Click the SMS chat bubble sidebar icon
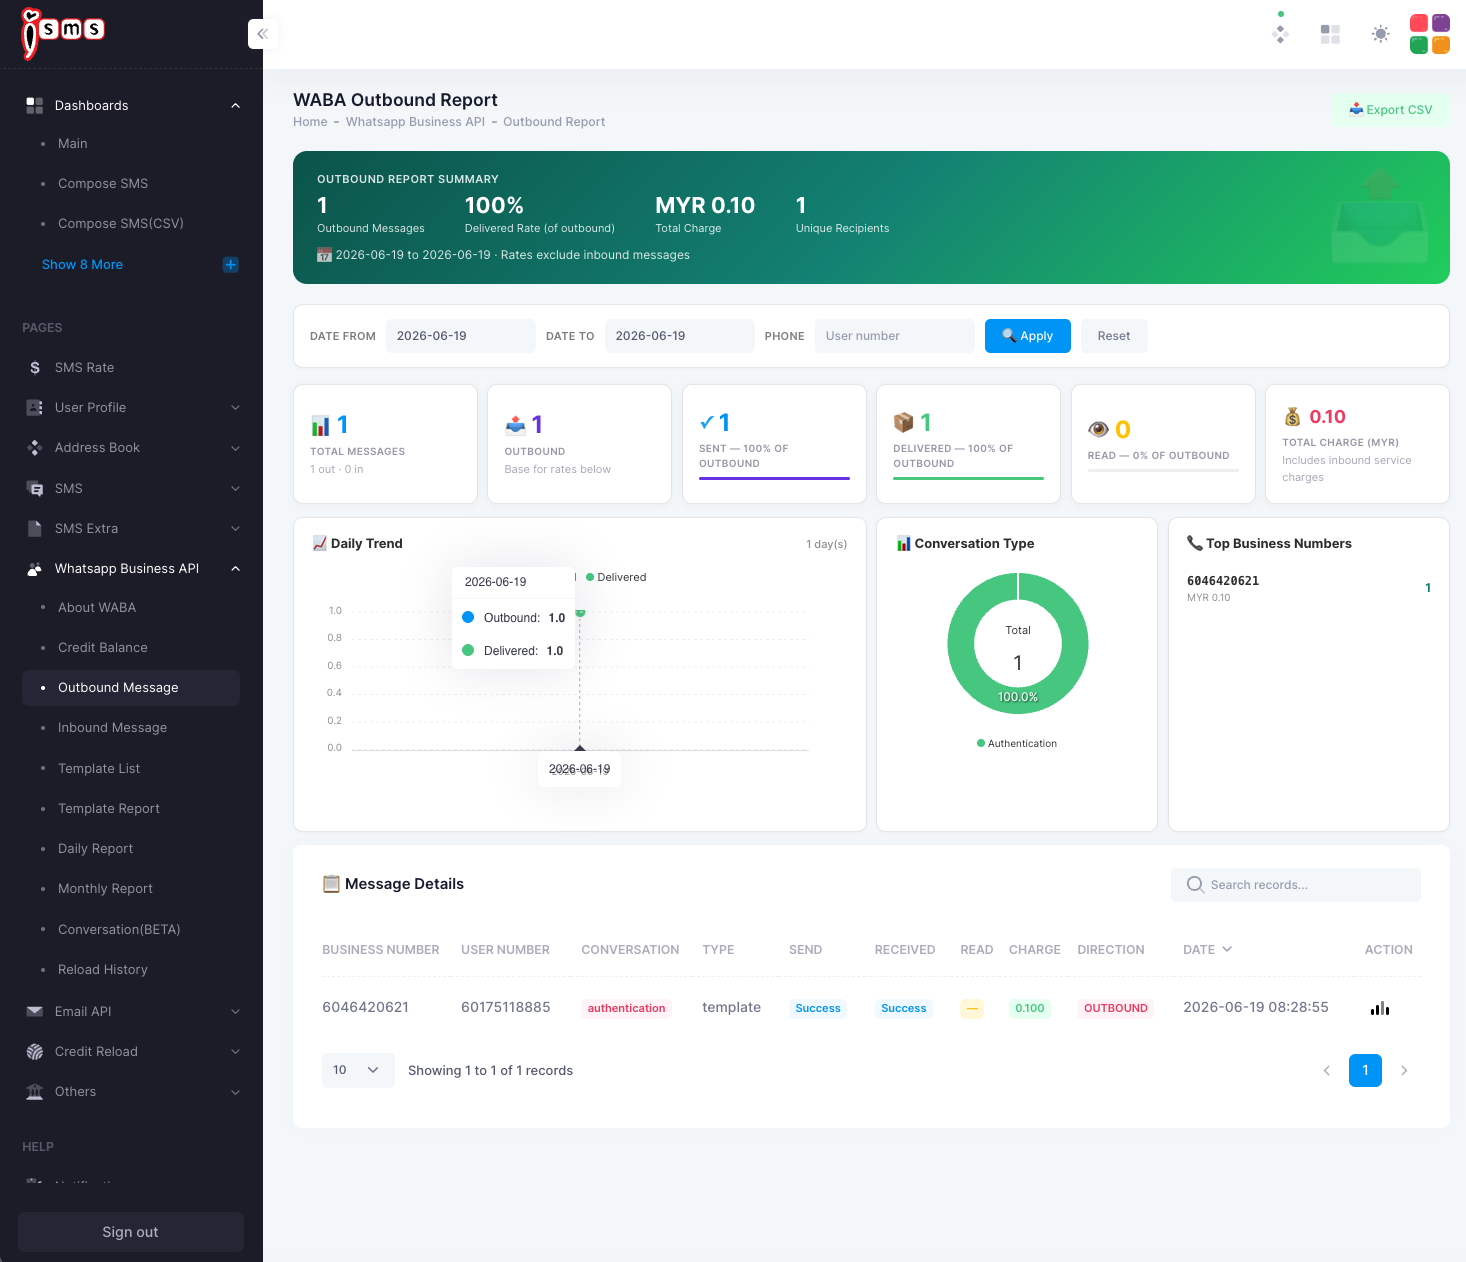The height and width of the screenshot is (1262, 1466). (35, 489)
